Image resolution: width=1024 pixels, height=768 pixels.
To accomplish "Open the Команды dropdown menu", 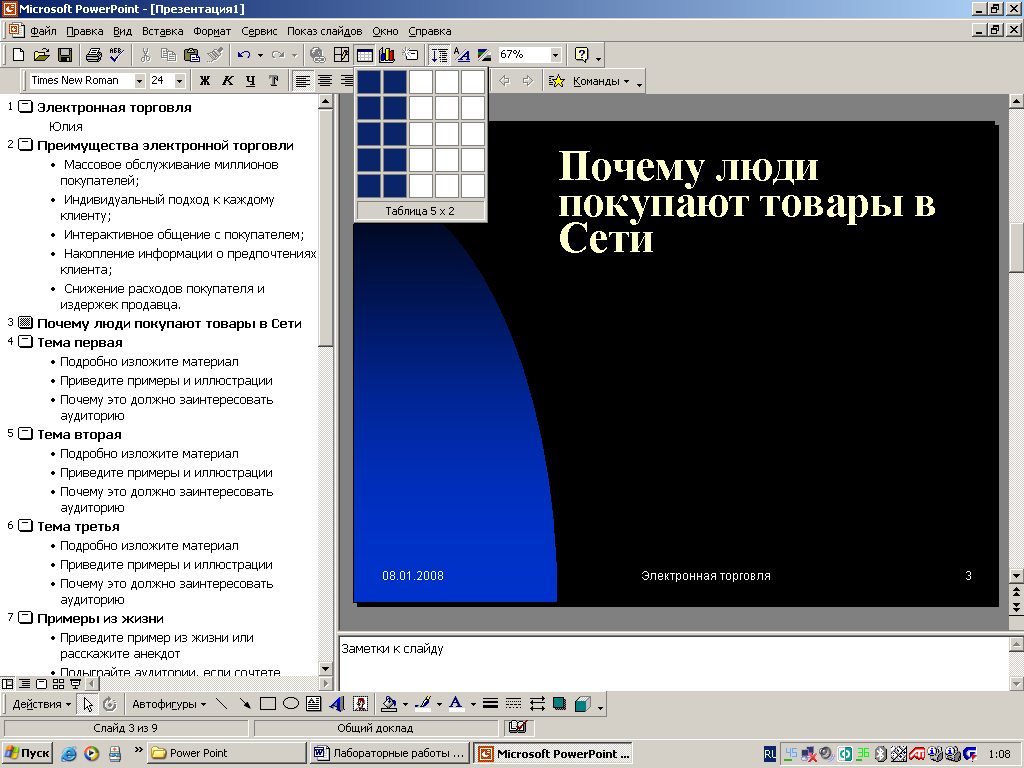I will click(x=601, y=81).
